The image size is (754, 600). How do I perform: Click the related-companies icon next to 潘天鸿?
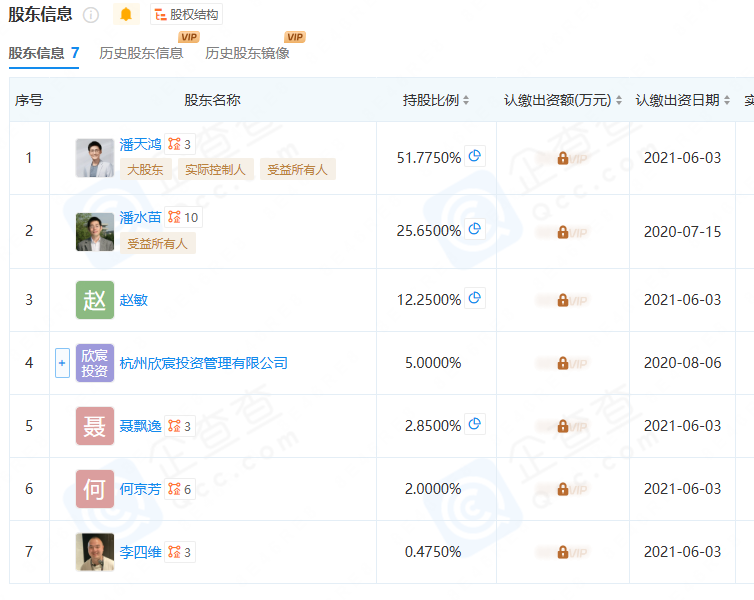[180, 144]
